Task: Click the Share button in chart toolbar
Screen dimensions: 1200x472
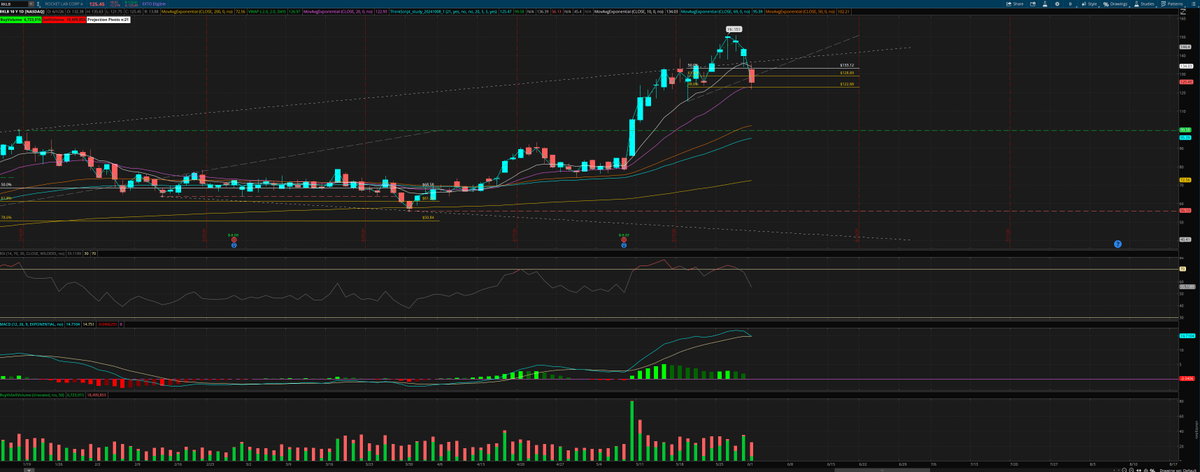Action: [1015, 4]
